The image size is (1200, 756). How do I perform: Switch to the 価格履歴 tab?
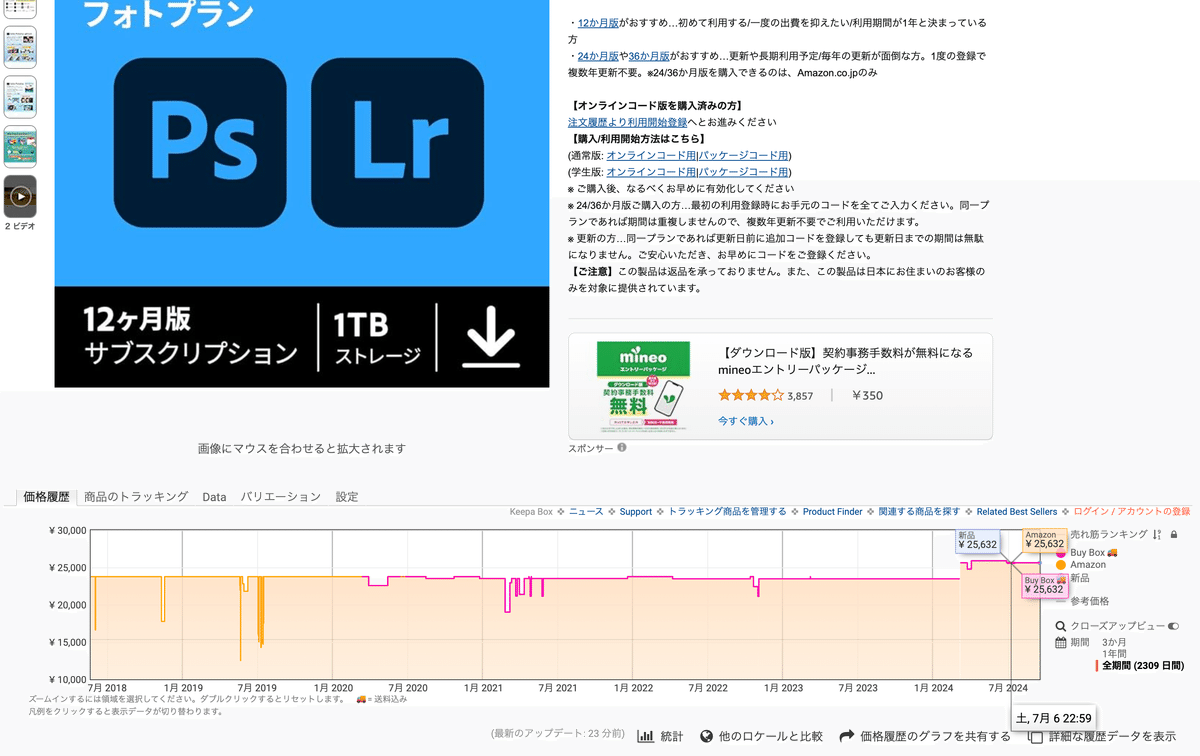click(x=46, y=496)
